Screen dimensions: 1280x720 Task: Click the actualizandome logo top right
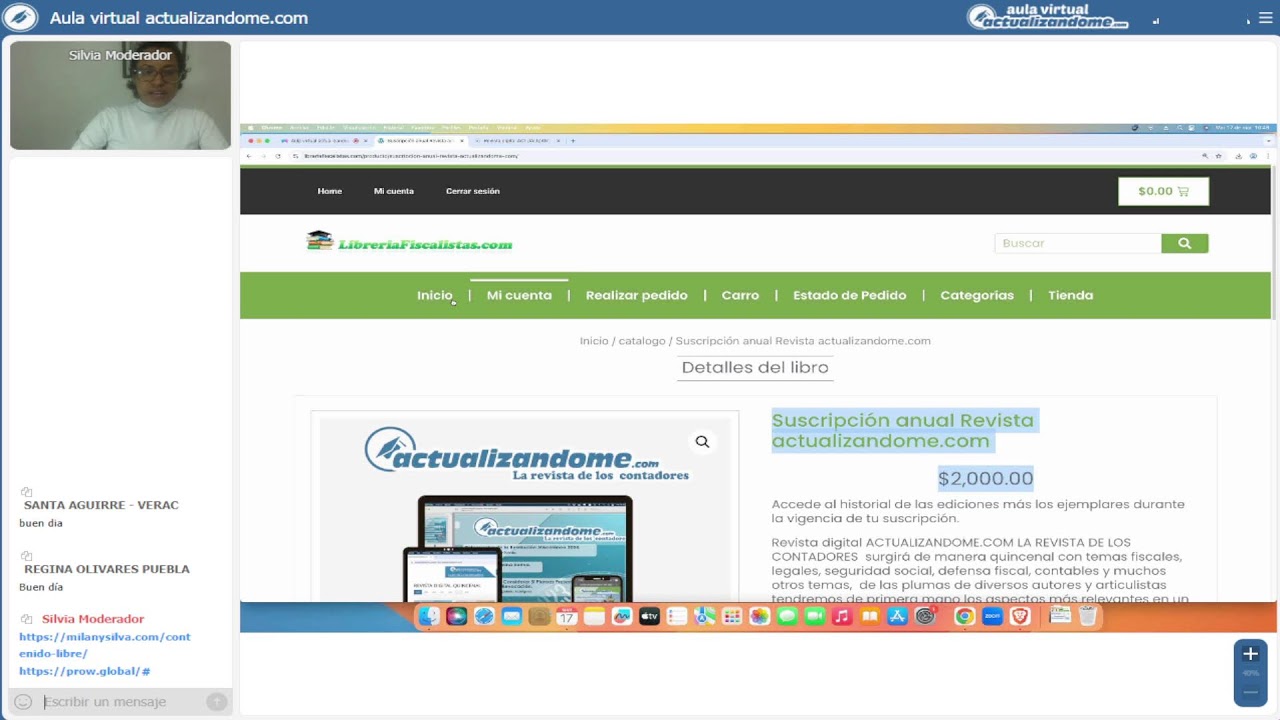coord(1047,17)
